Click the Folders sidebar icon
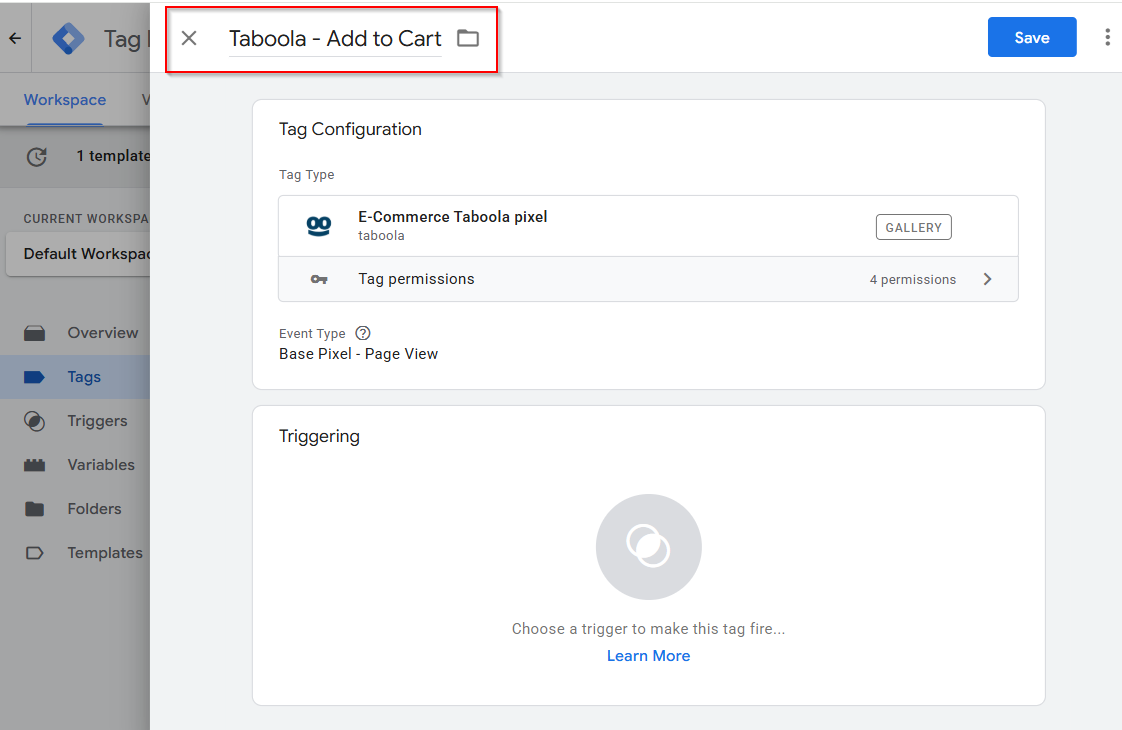 (x=34, y=509)
